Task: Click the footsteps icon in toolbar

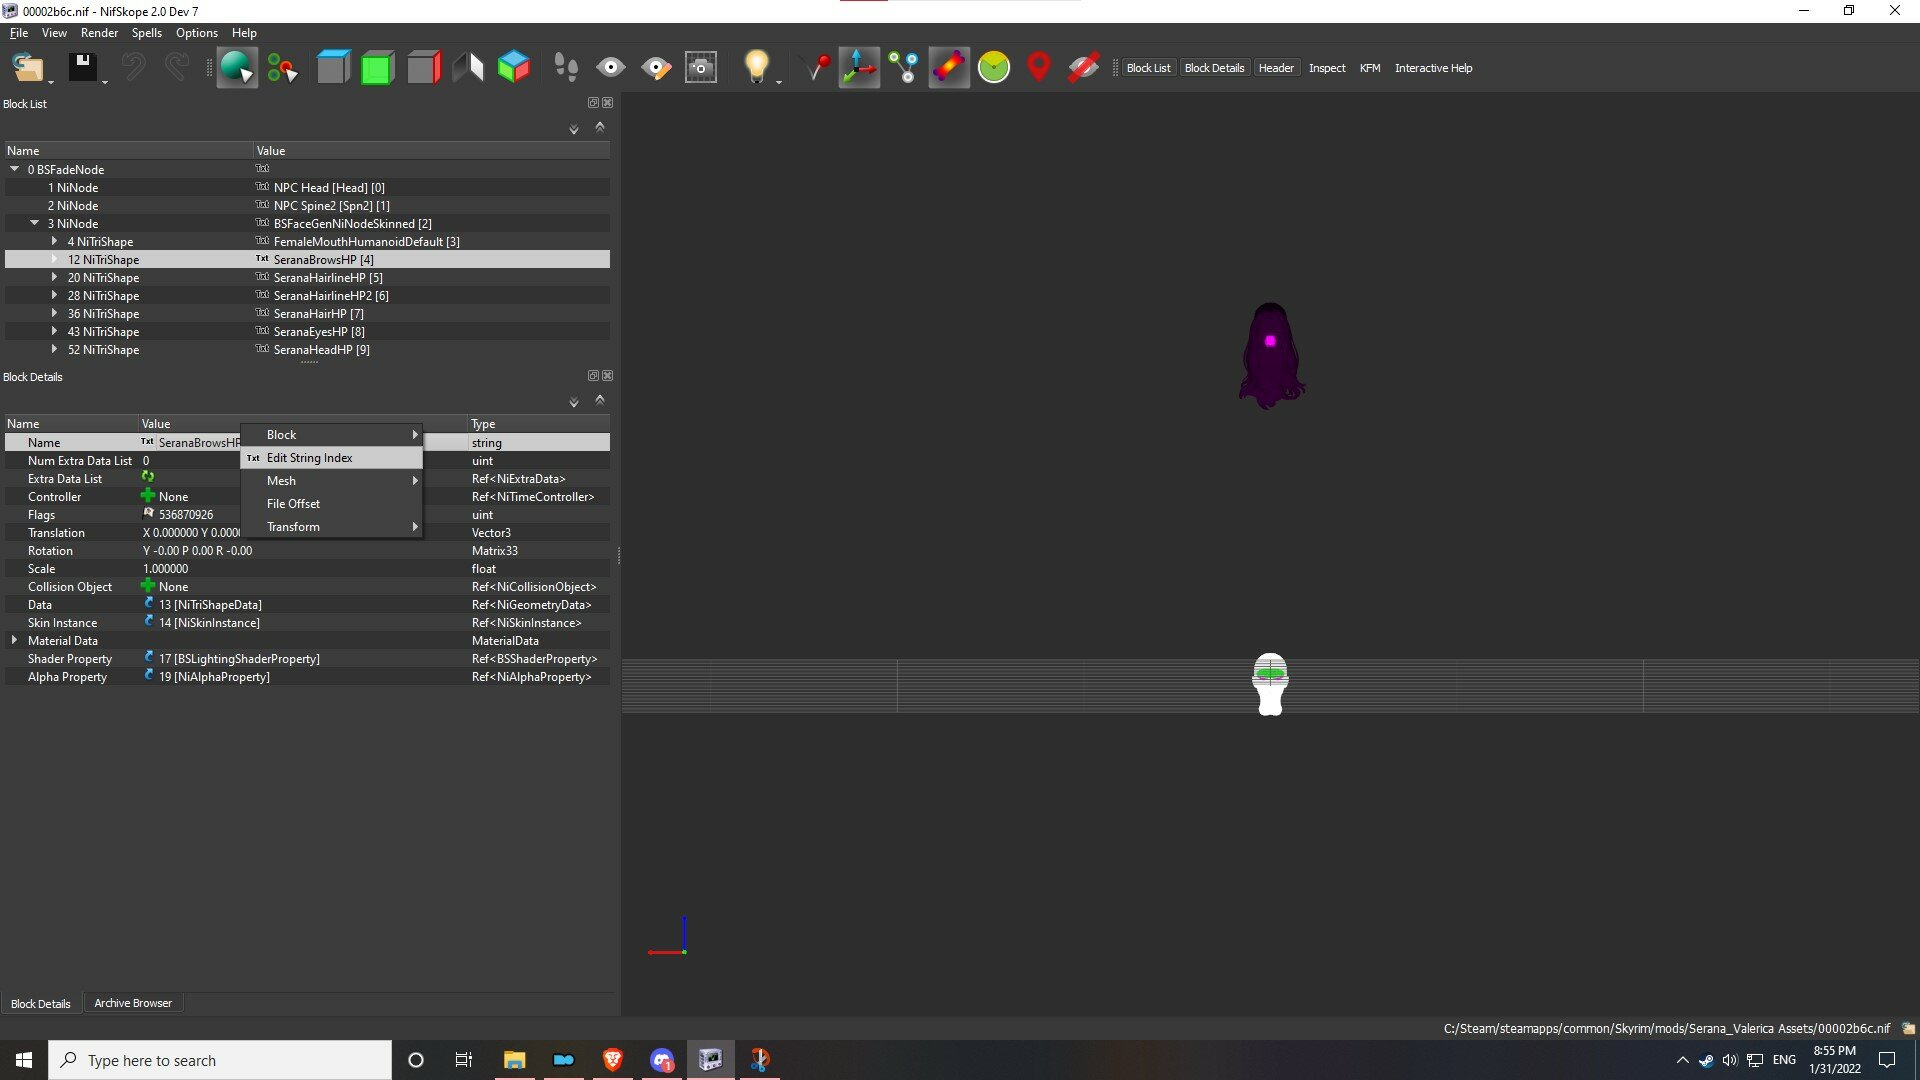Action: click(x=566, y=68)
